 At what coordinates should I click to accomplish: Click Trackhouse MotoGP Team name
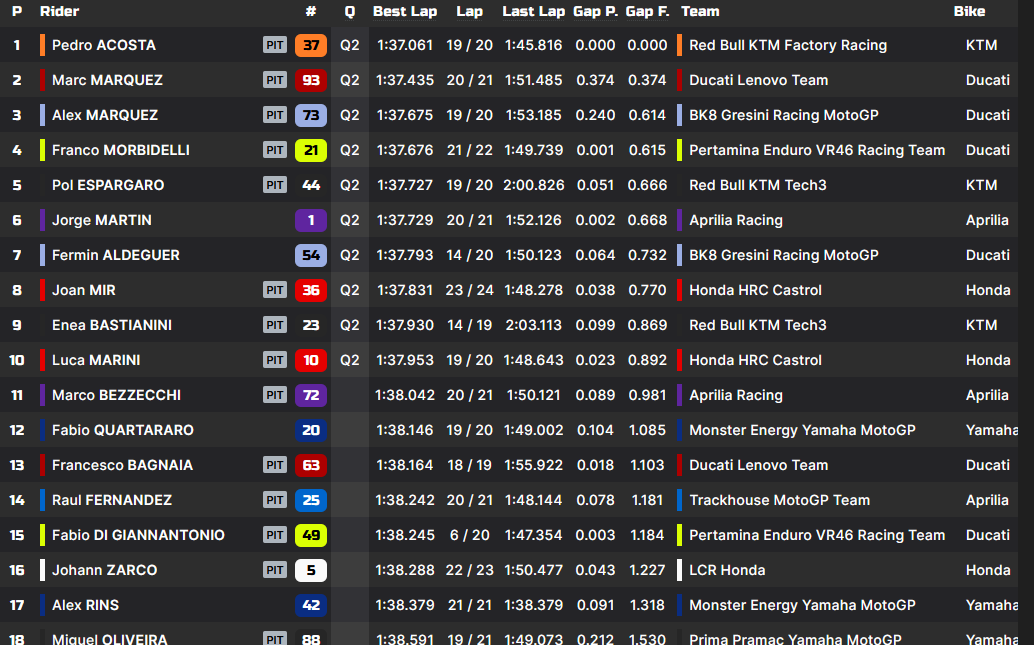tap(779, 499)
